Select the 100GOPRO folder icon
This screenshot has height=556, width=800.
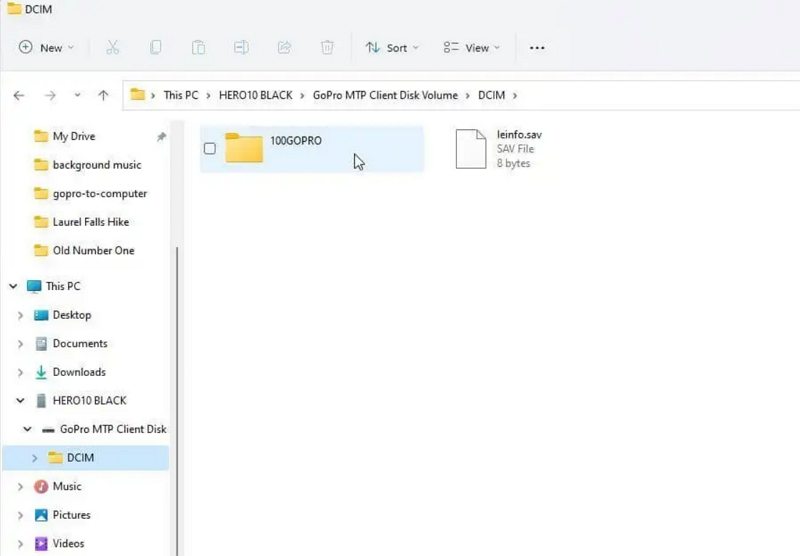pos(244,148)
